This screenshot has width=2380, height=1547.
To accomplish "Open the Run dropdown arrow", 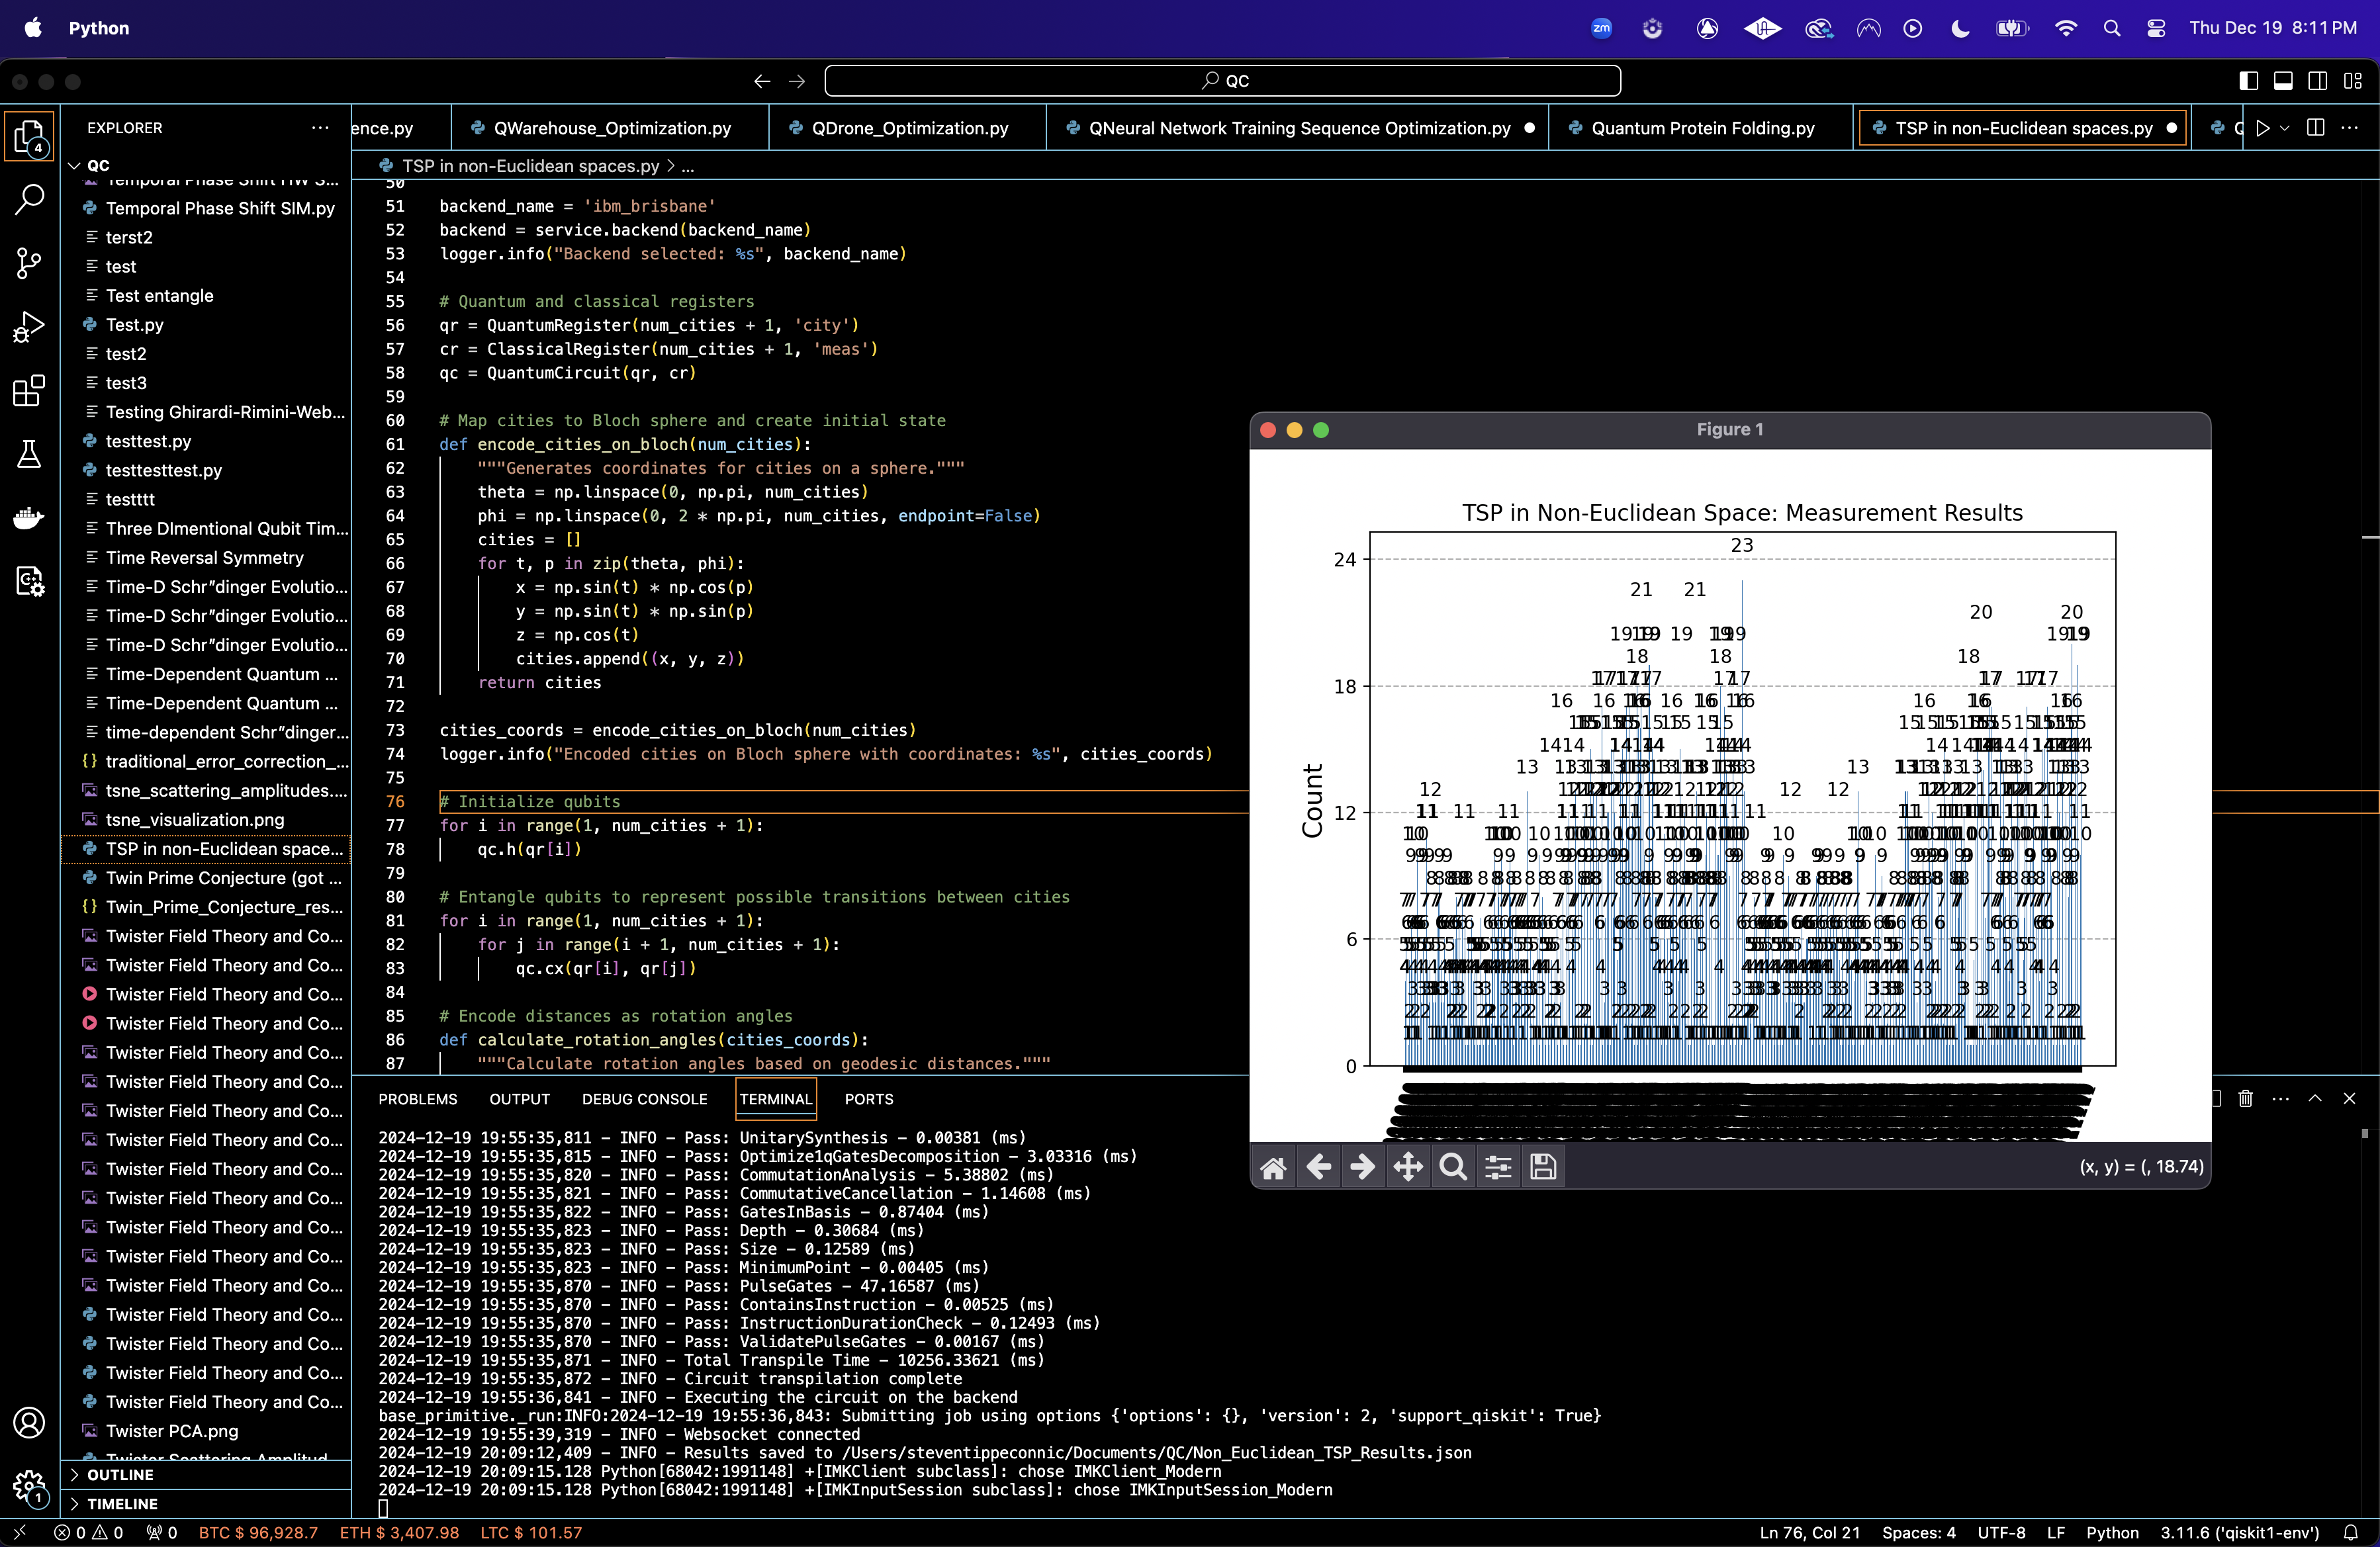I will point(2284,128).
